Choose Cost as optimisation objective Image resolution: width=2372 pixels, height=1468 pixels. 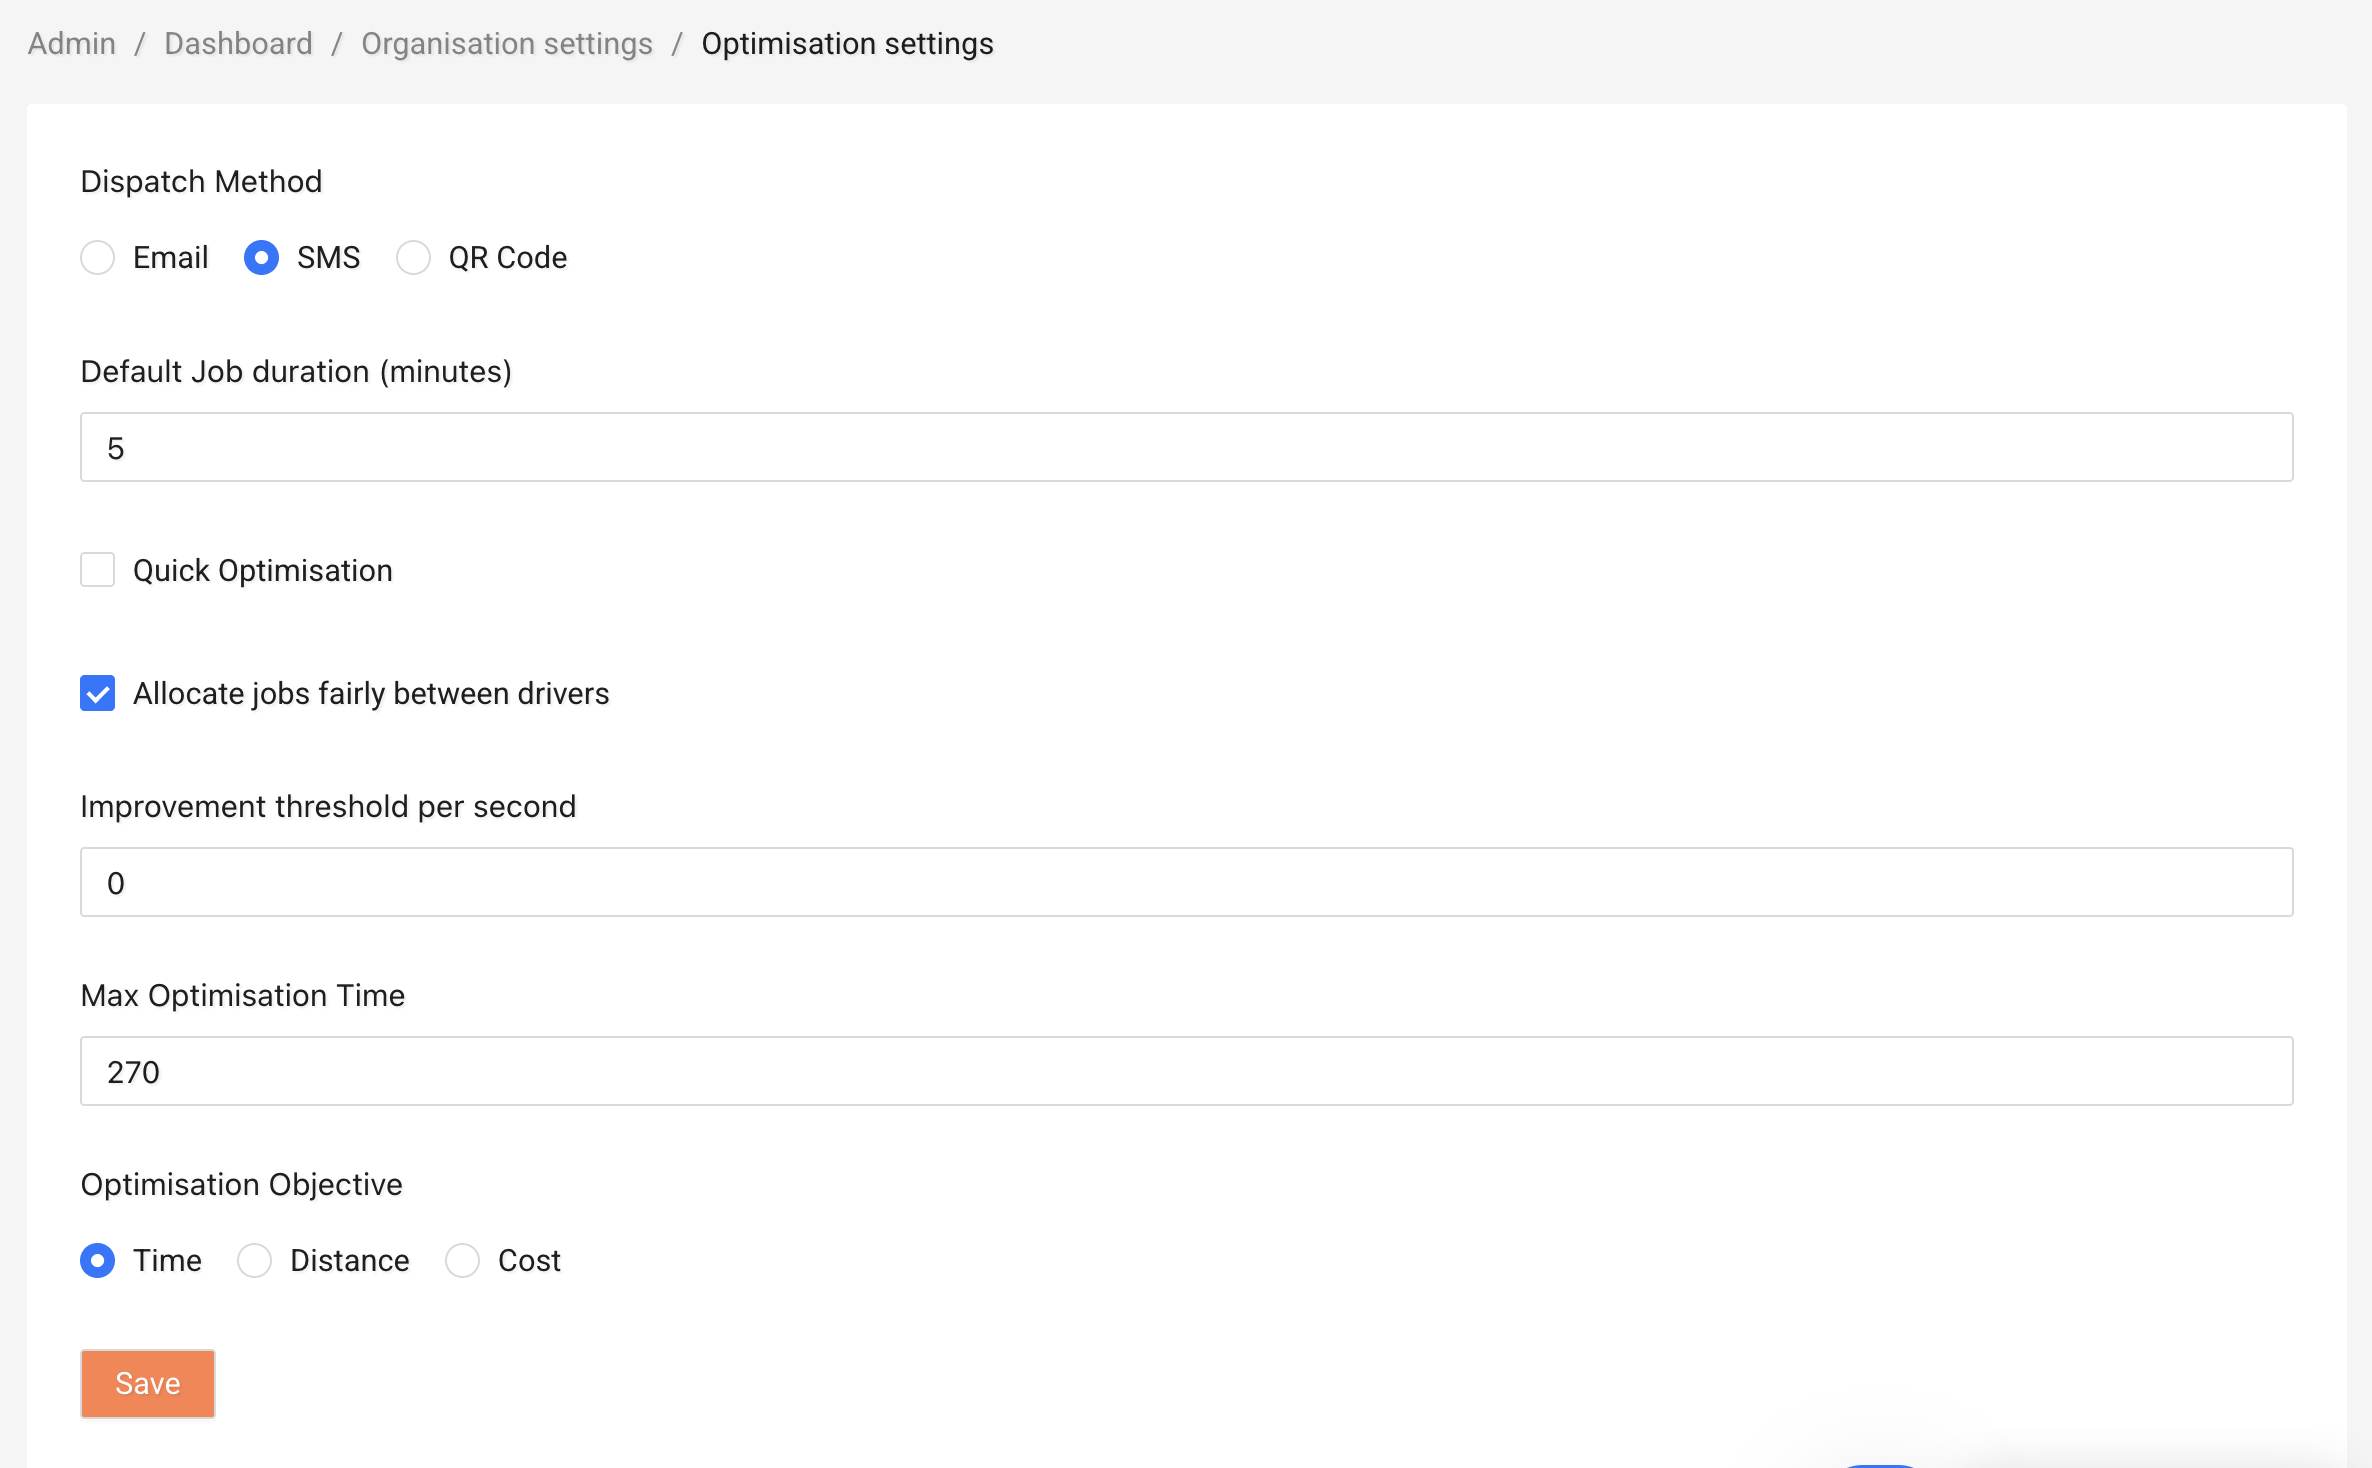pos(462,1261)
